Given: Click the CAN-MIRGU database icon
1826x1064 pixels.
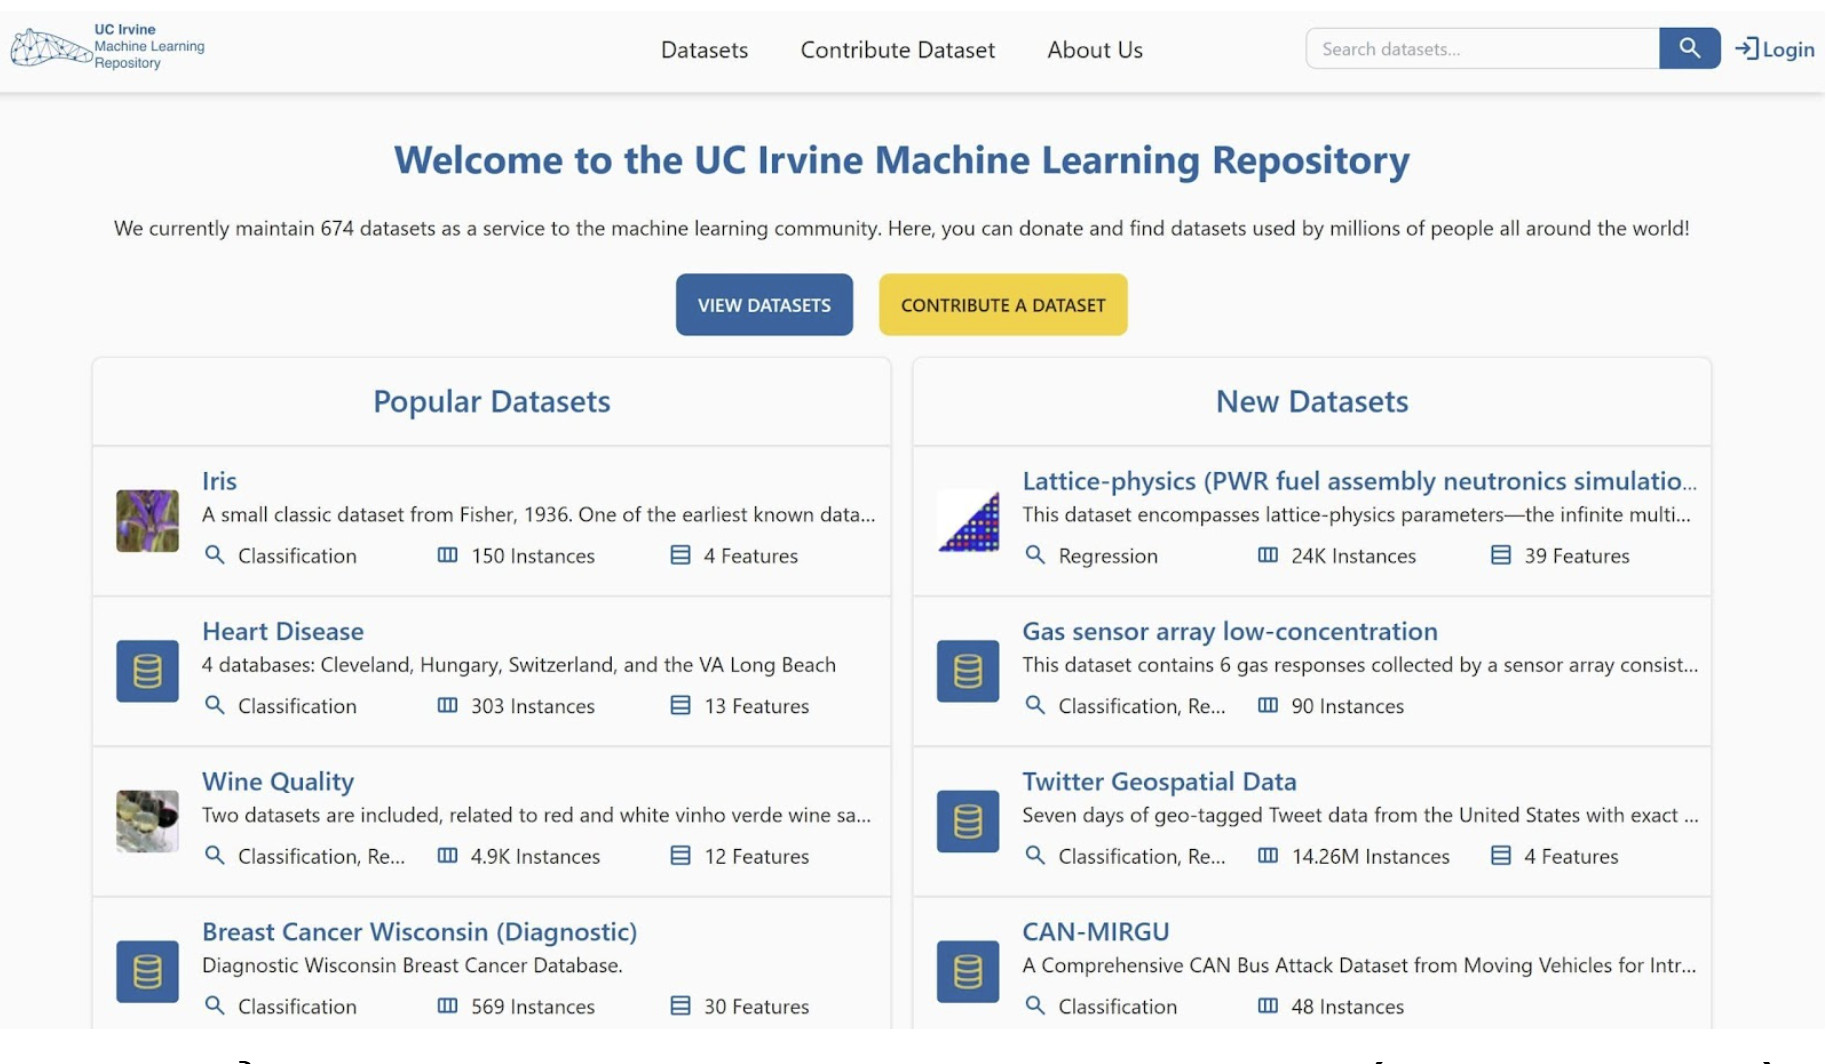Looking at the screenshot, I should coord(968,971).
